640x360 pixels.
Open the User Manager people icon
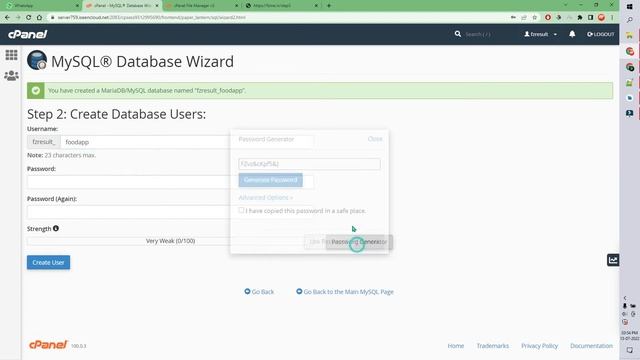[11, 76]
